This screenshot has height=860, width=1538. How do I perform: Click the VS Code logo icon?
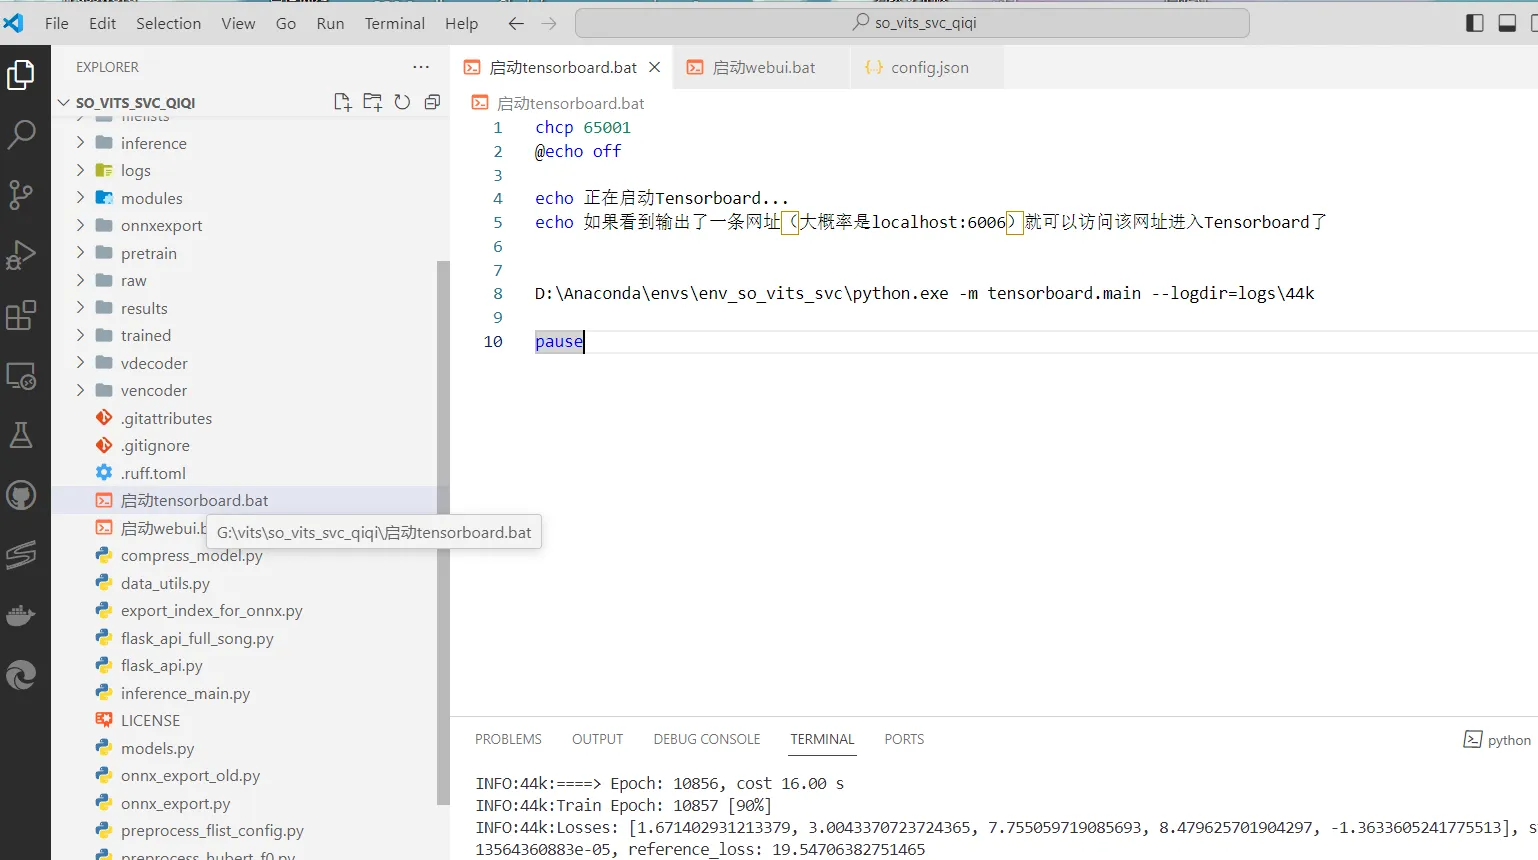13,23
